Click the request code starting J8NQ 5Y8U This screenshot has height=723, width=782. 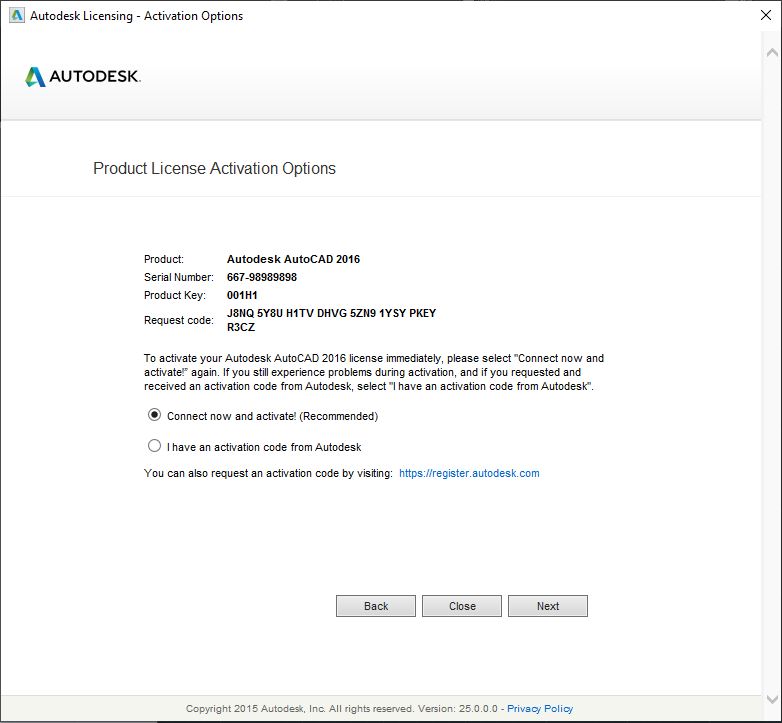tap(331, 320)
